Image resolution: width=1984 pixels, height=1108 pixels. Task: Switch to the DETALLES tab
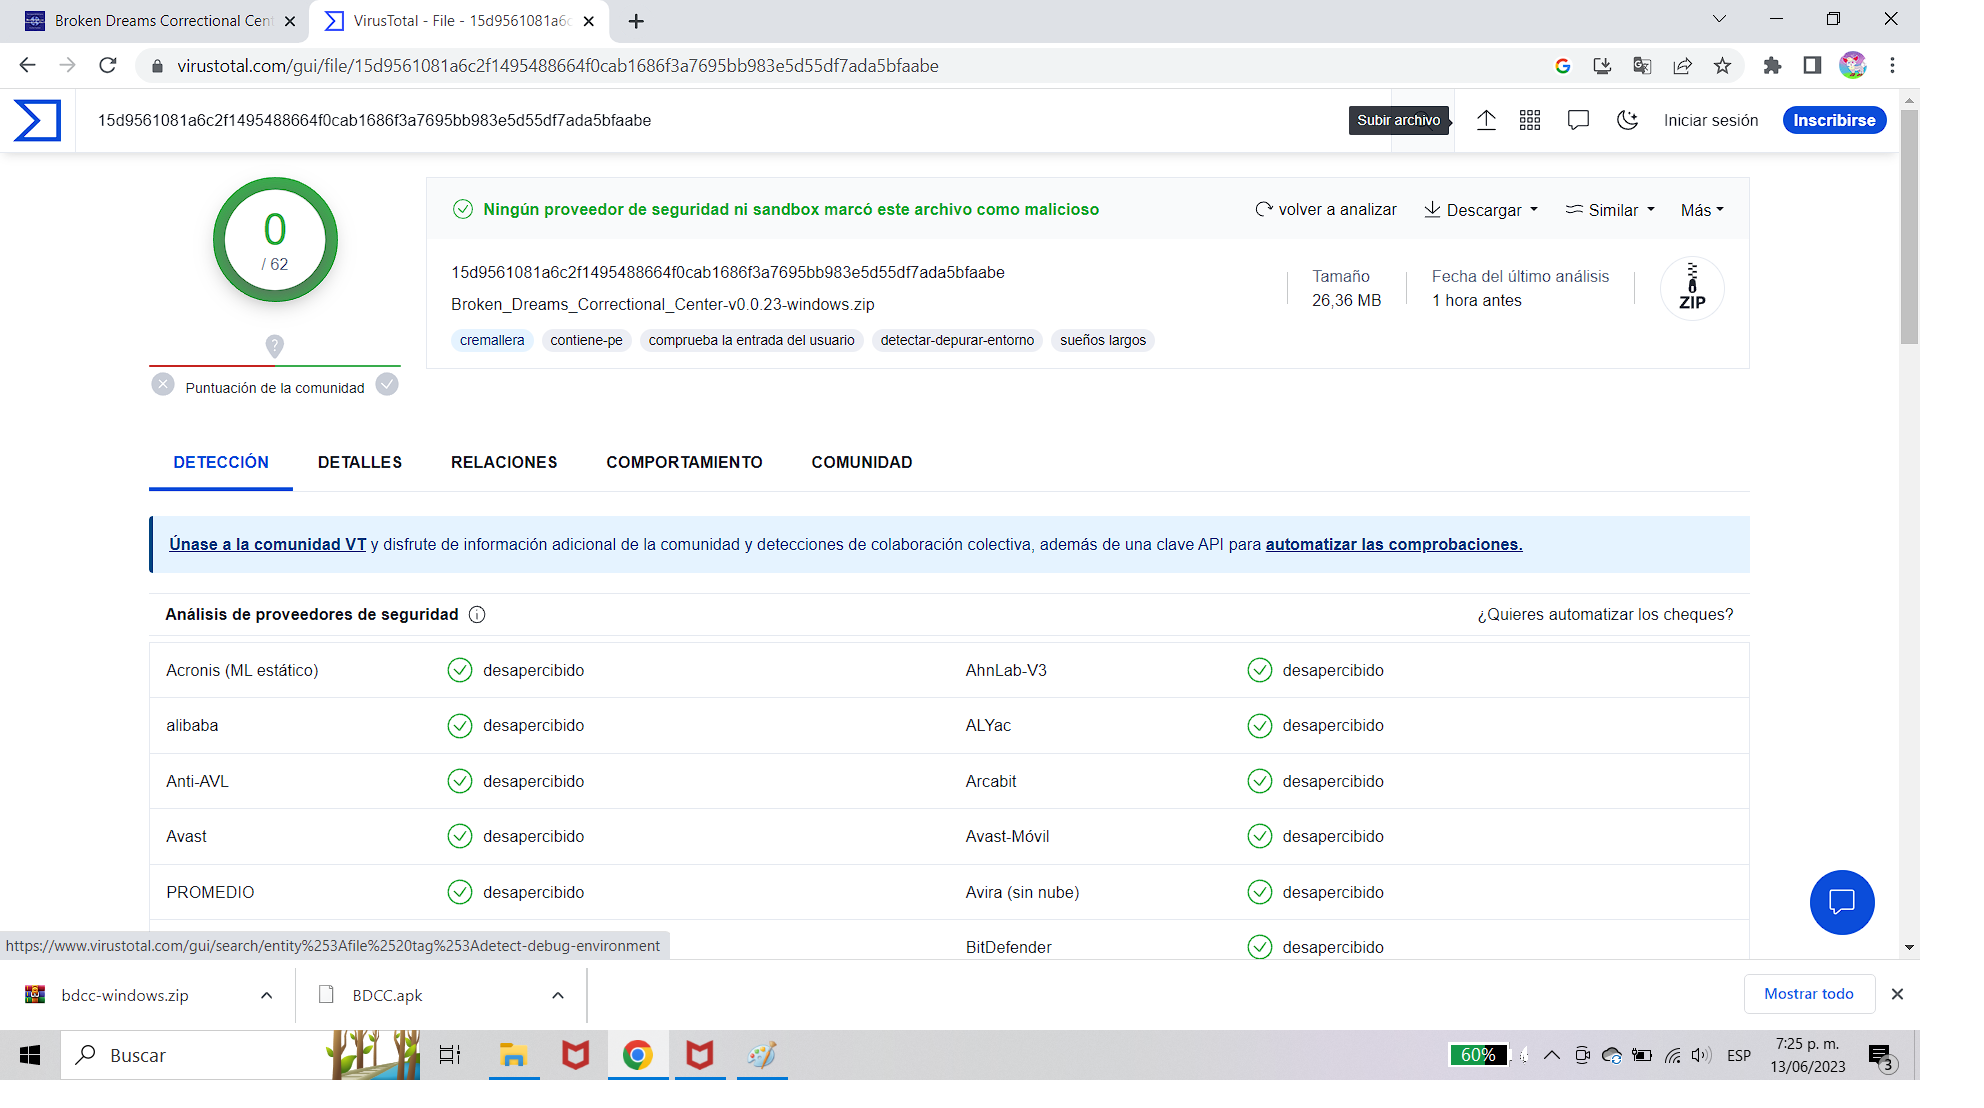360,462
